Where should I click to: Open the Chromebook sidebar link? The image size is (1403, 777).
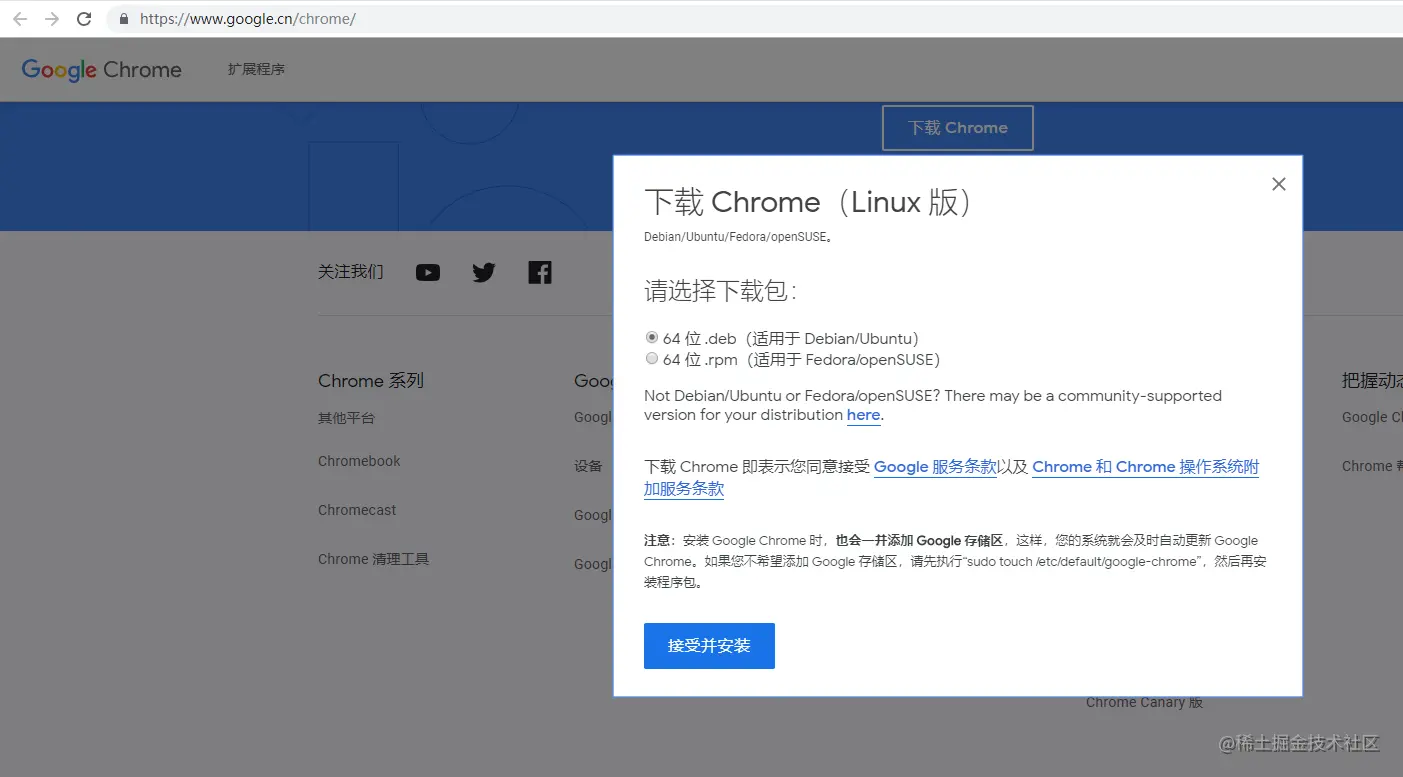[359, 461]
